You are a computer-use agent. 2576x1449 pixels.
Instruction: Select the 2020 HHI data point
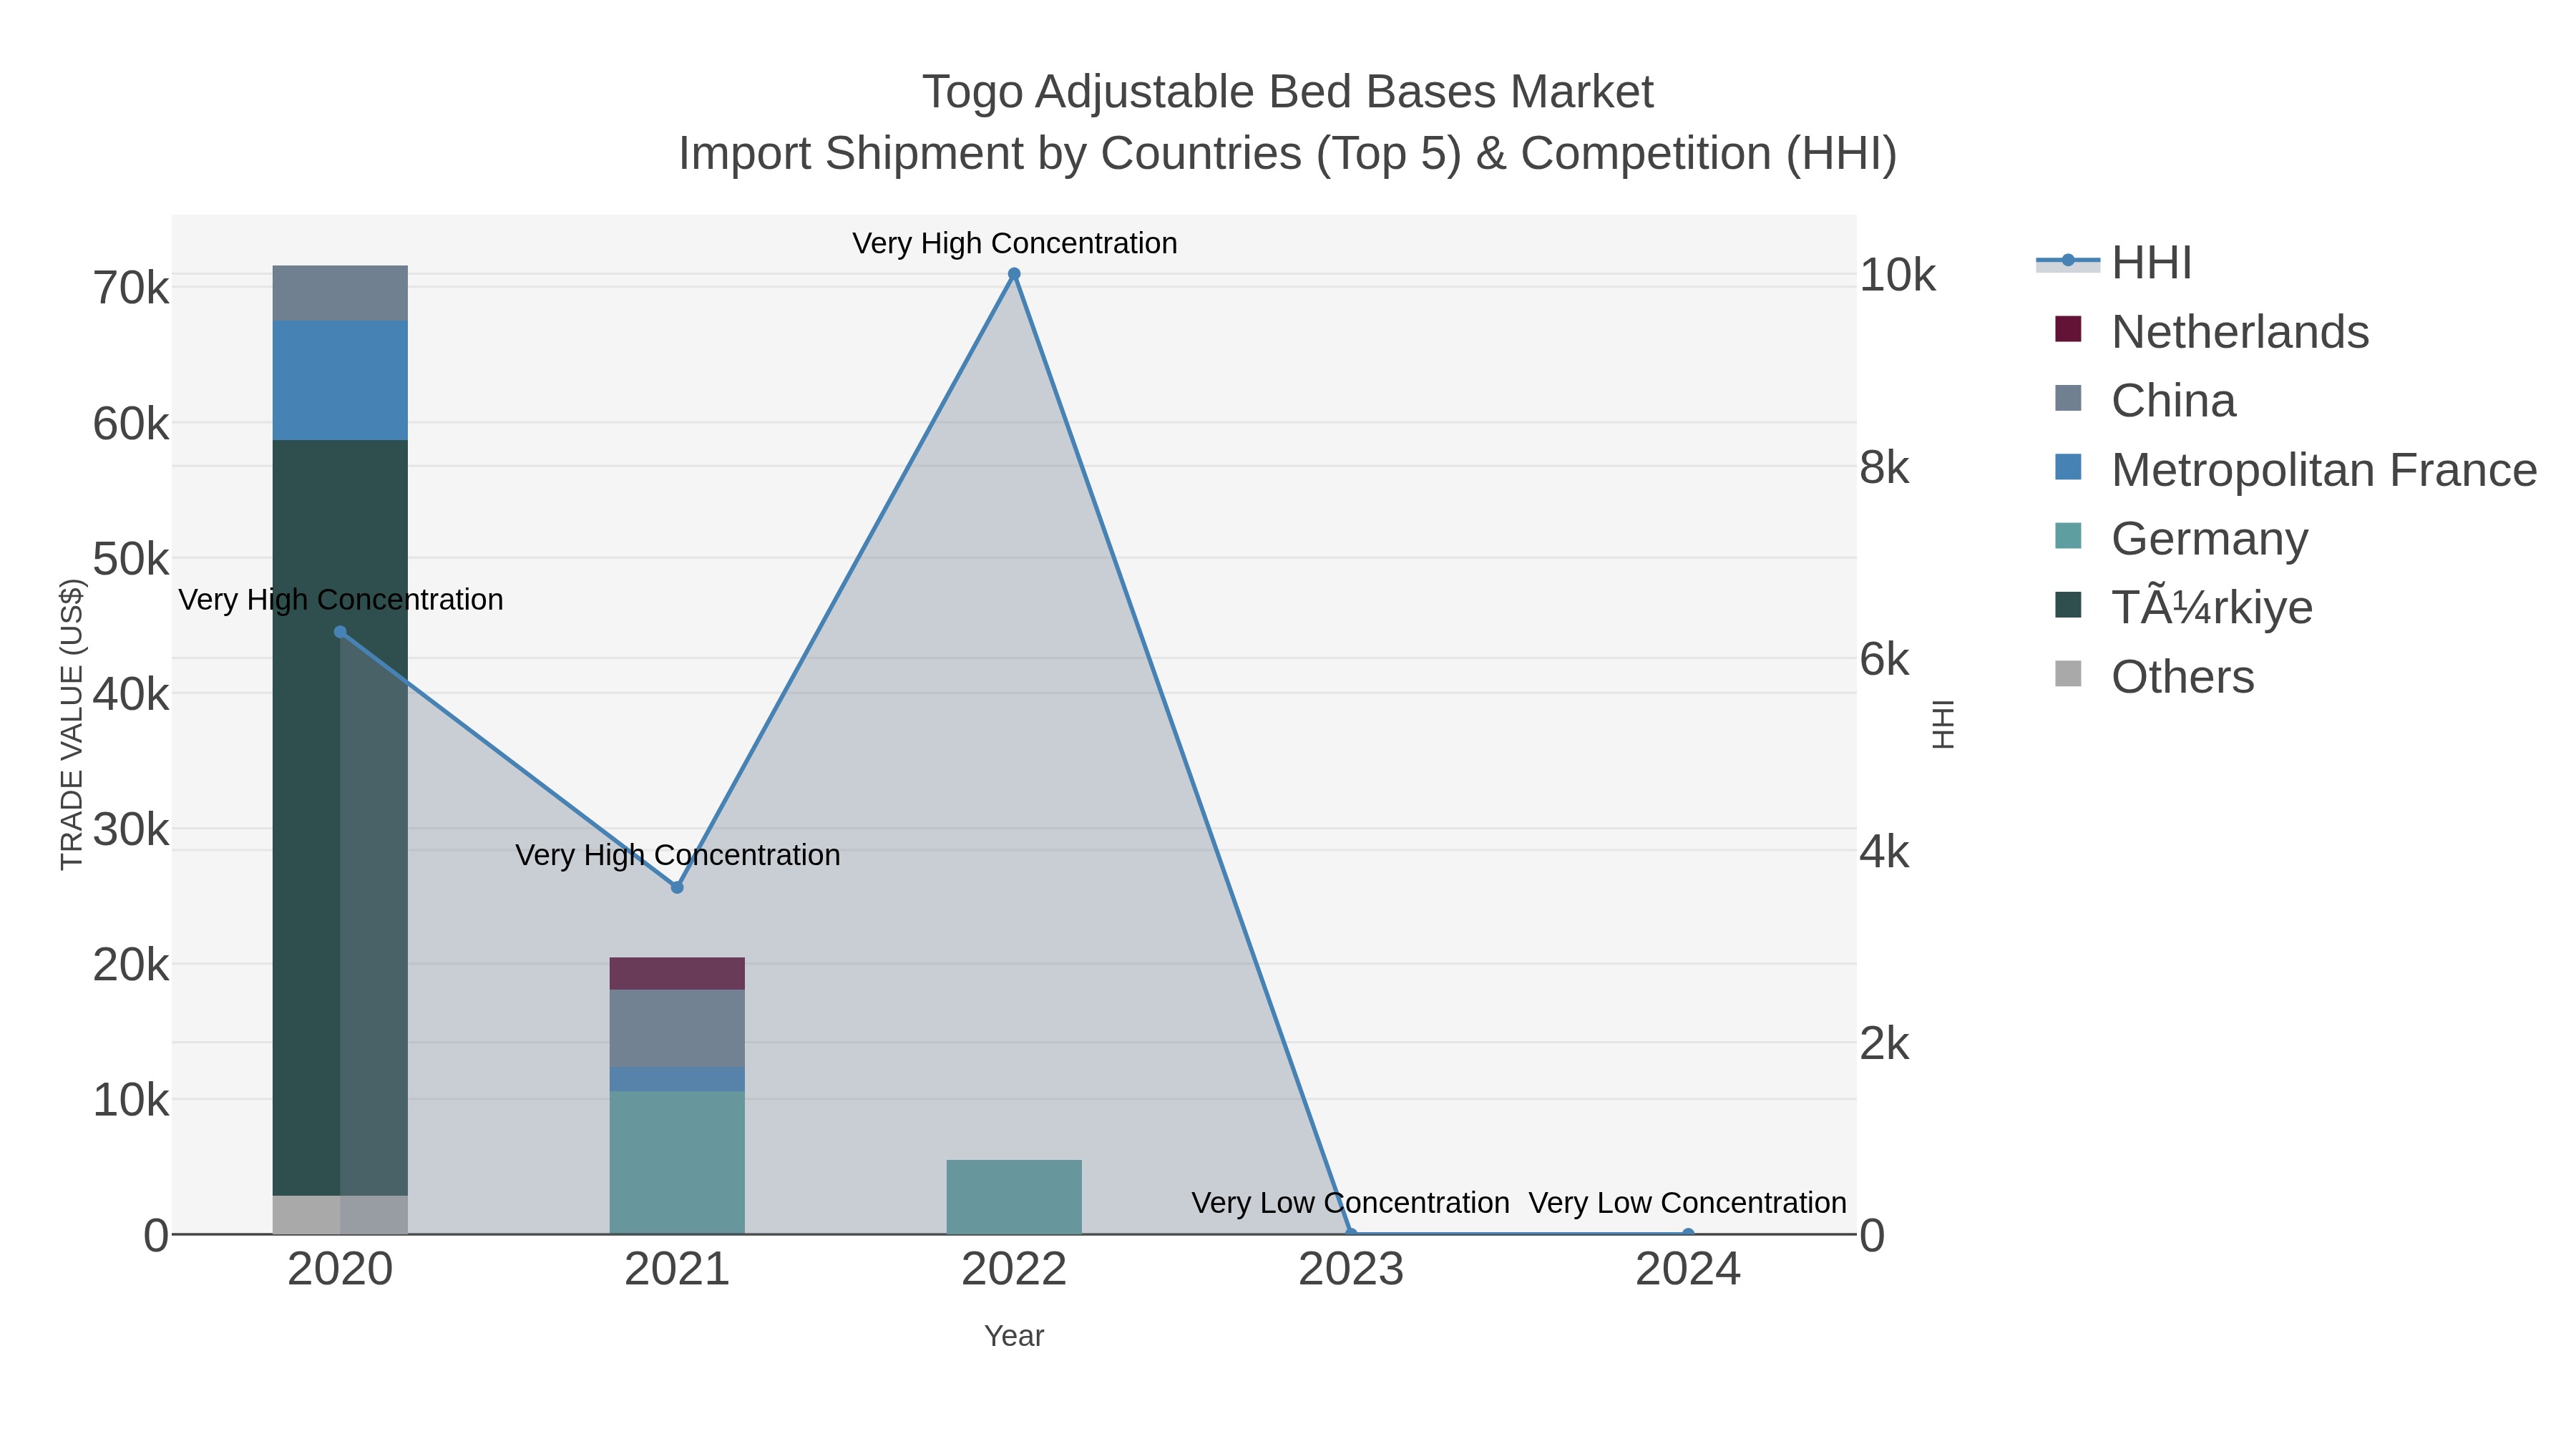340,632
